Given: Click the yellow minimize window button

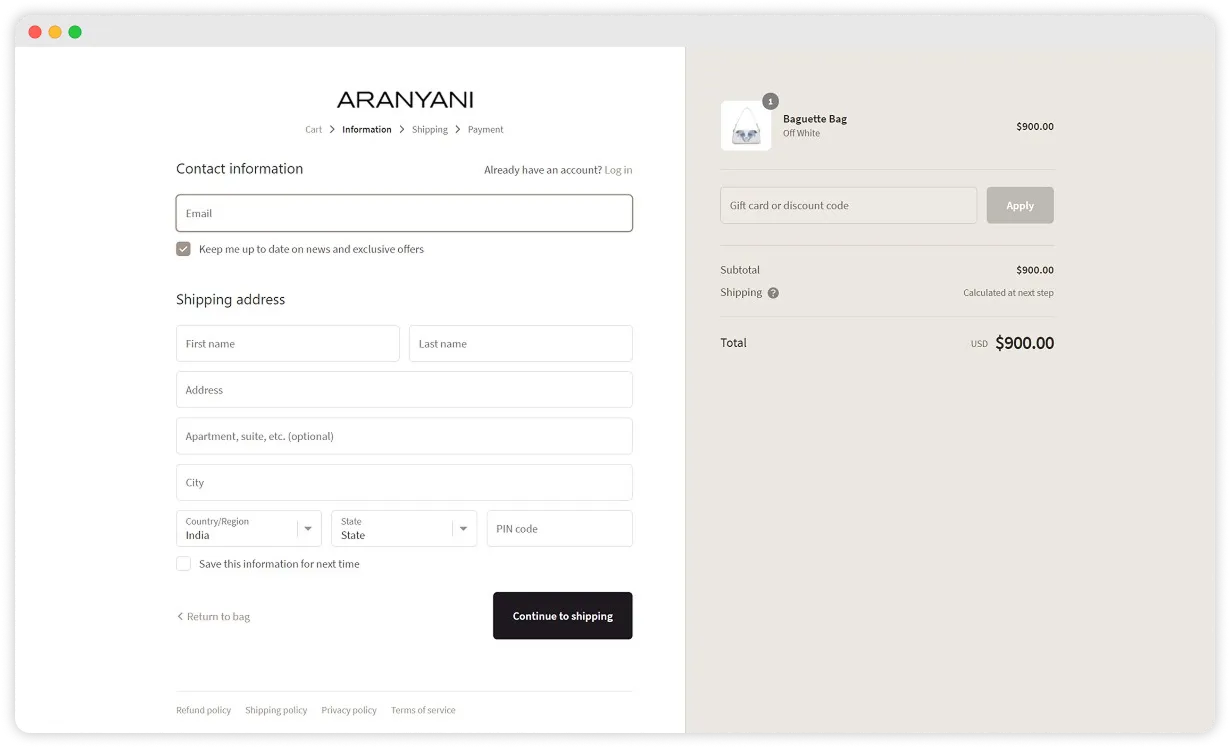Looking at the screenshot, I should pyautogui.click(x=55, y=32).
